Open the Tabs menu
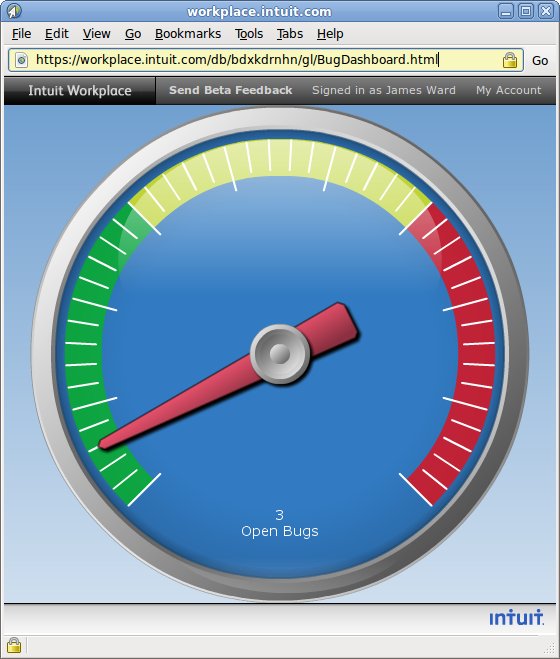Viewport: 560px width, 659px height. click(x=290, y=34)
